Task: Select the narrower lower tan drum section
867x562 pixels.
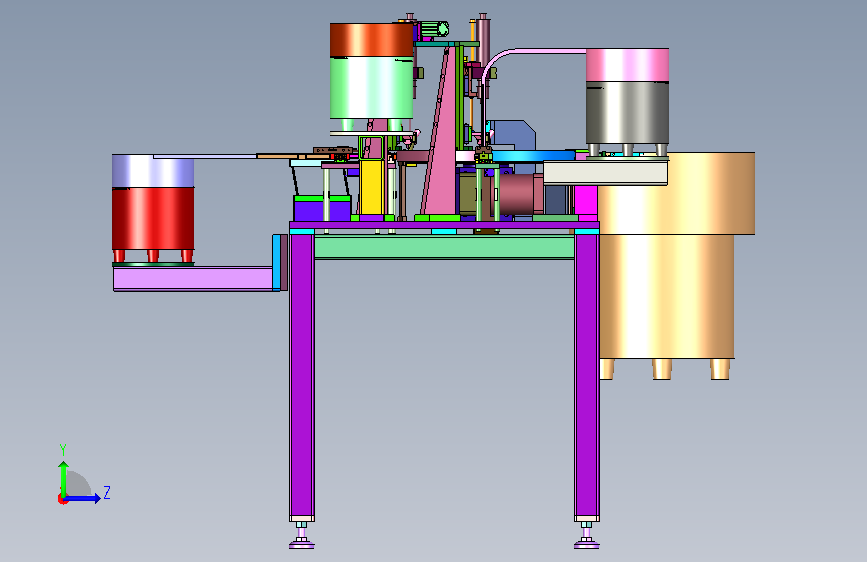Action: pos(667,296)
